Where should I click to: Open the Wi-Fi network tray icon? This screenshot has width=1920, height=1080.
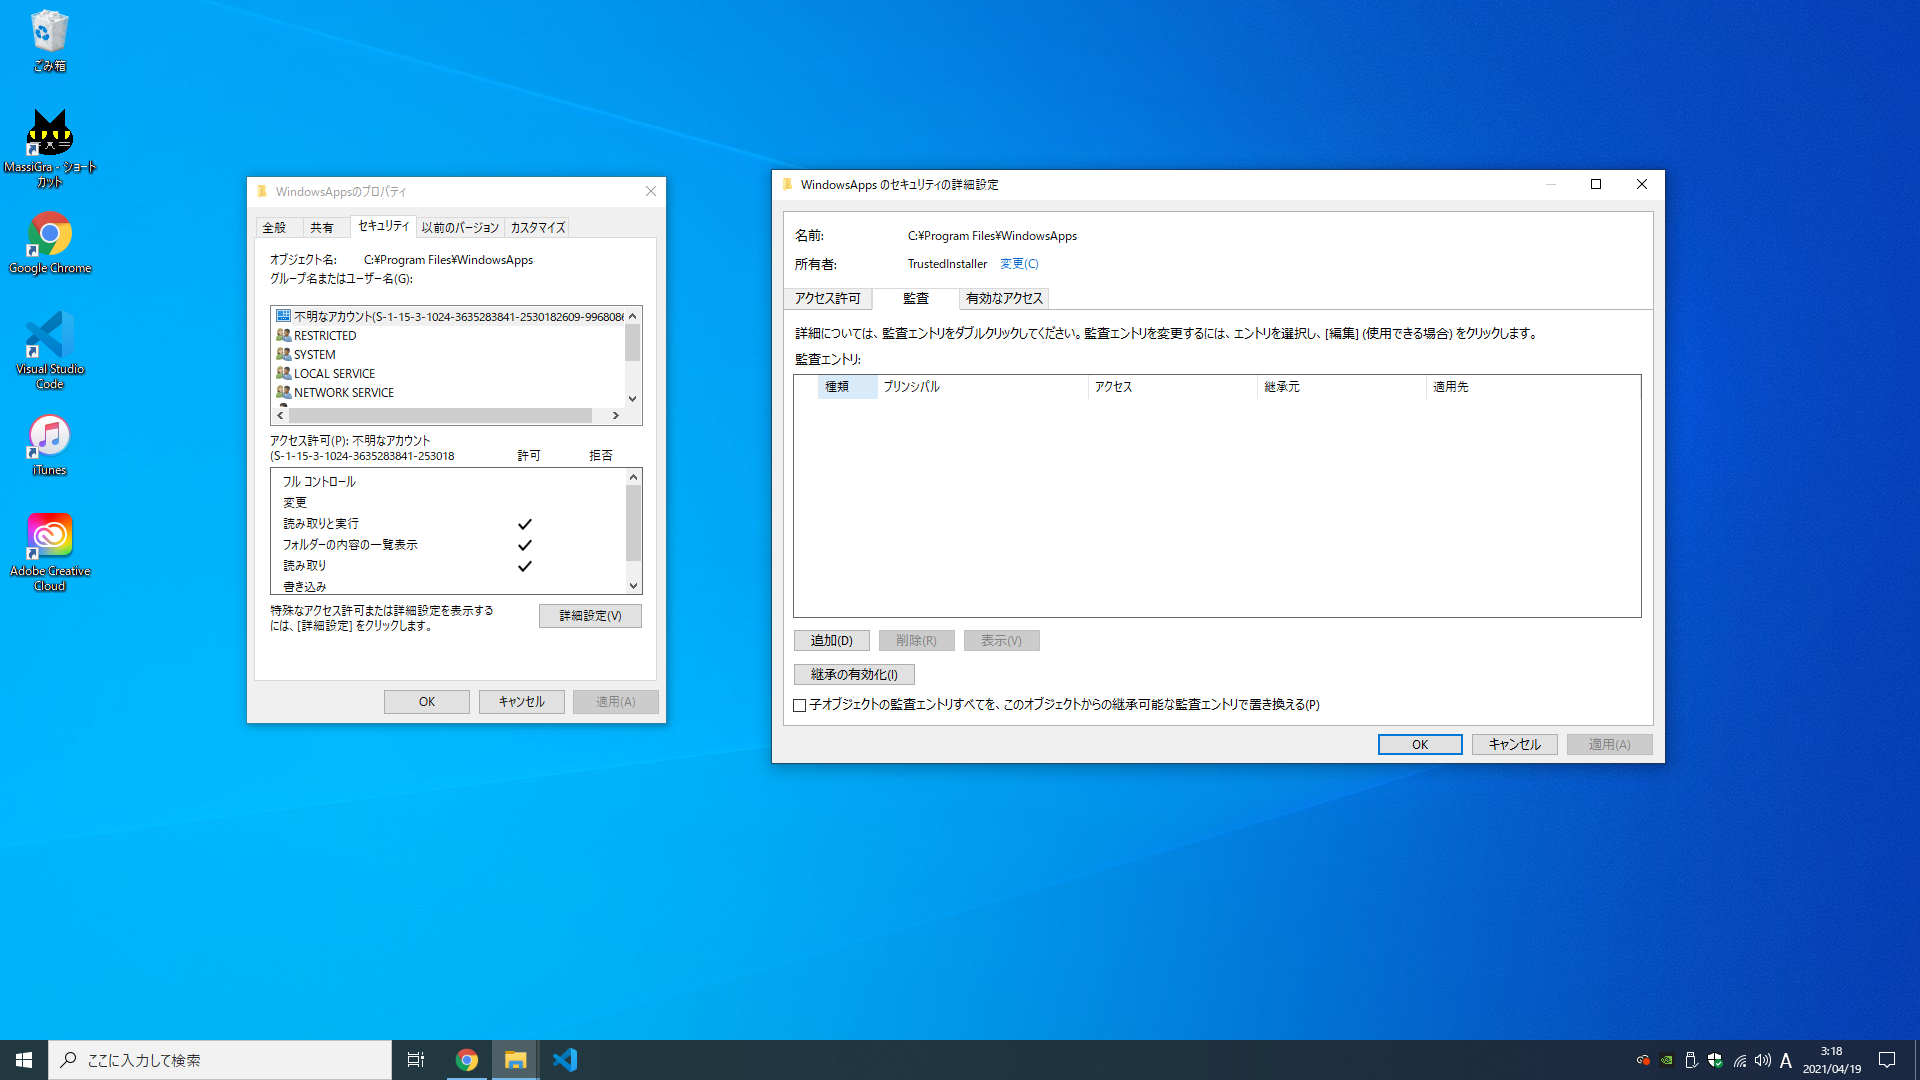1740,1060
